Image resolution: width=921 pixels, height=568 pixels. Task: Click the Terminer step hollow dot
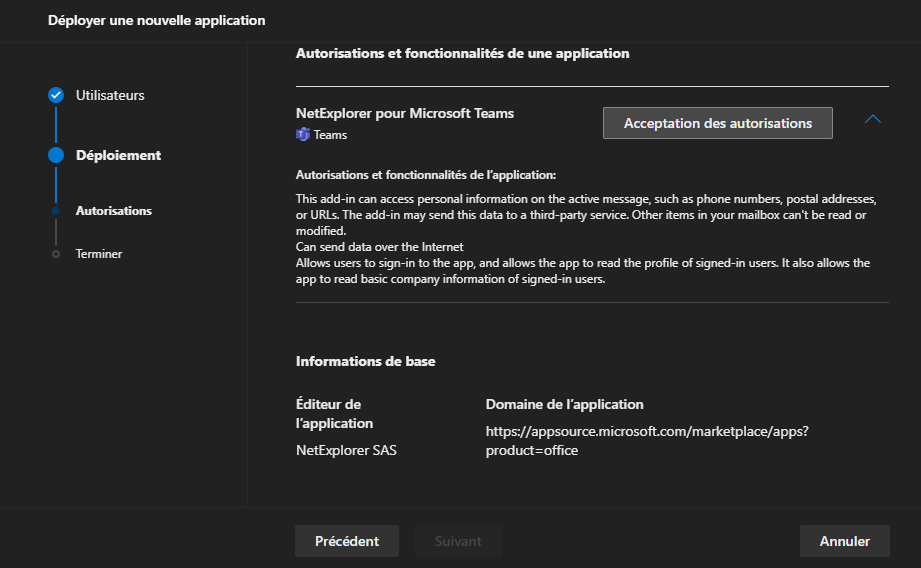56,254
